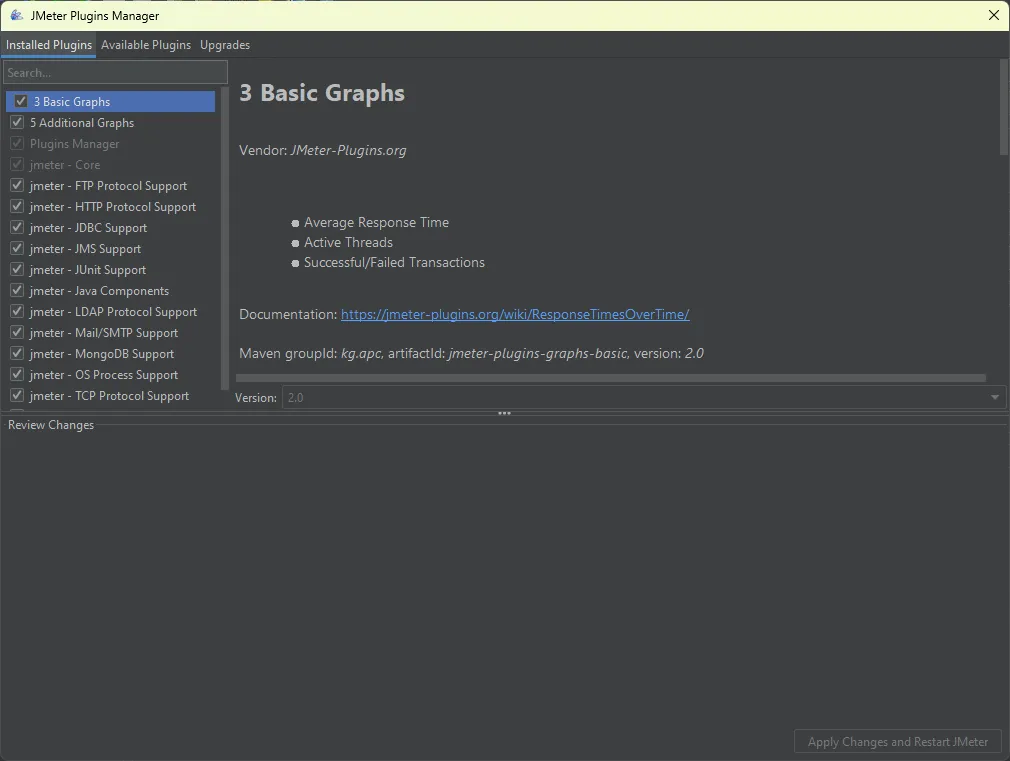Viewport: 1010px width, 761px height.
Task: Open the ResponseTimesOverTime documentation link
Action: pyautogui.click(x=515, y=314)
